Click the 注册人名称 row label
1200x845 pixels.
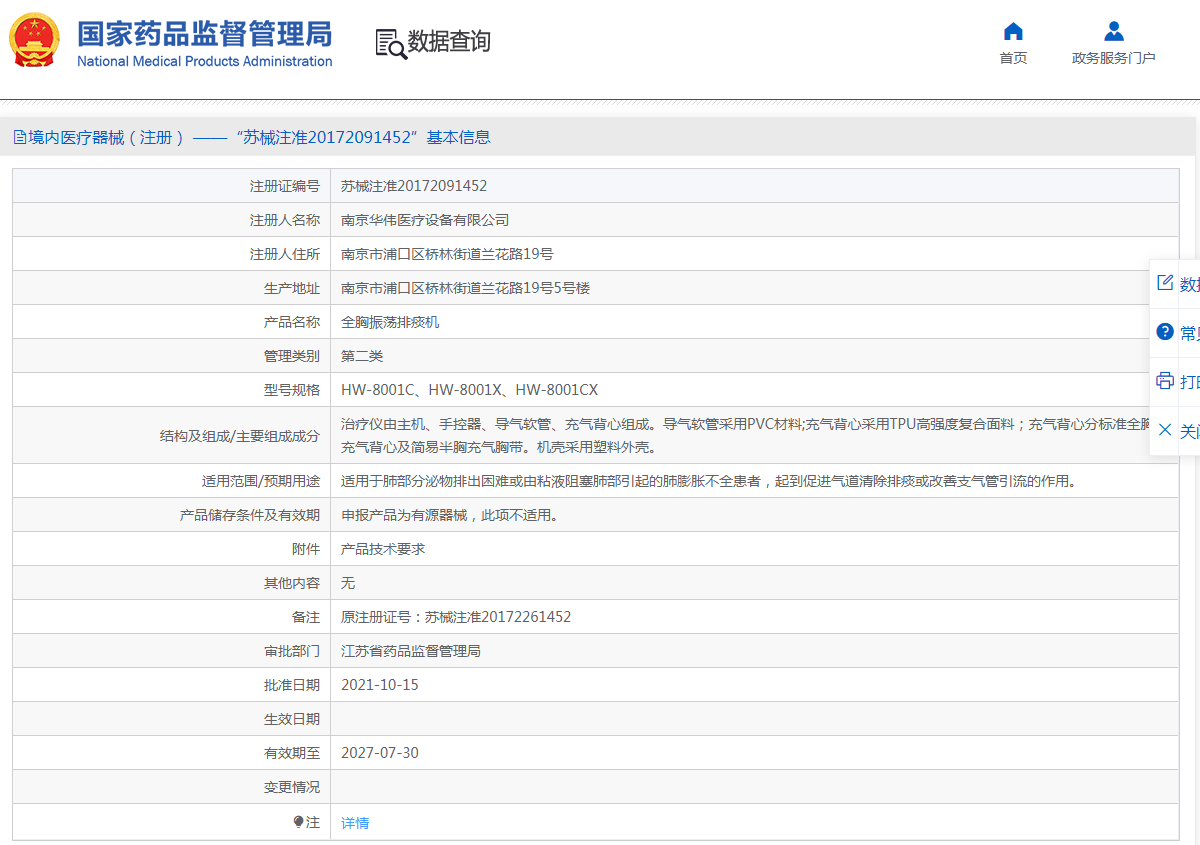[x=285, y=220]
